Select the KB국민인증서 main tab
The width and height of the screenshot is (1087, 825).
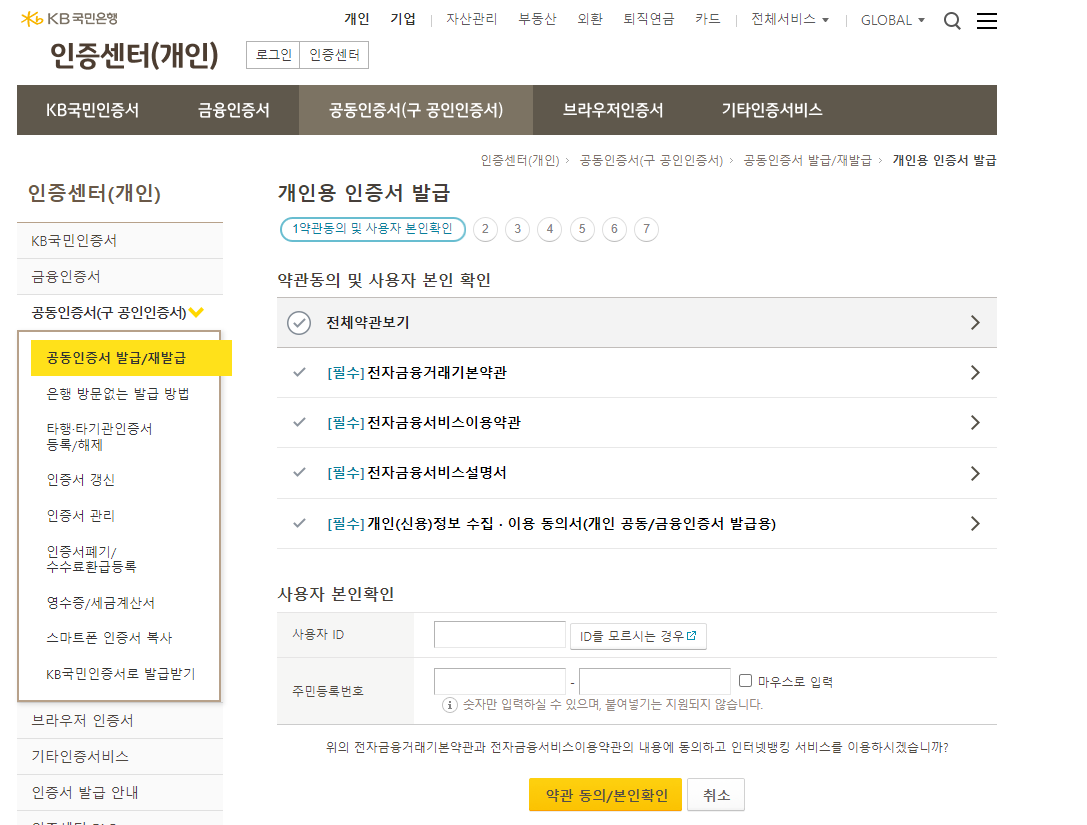[92, 110]
